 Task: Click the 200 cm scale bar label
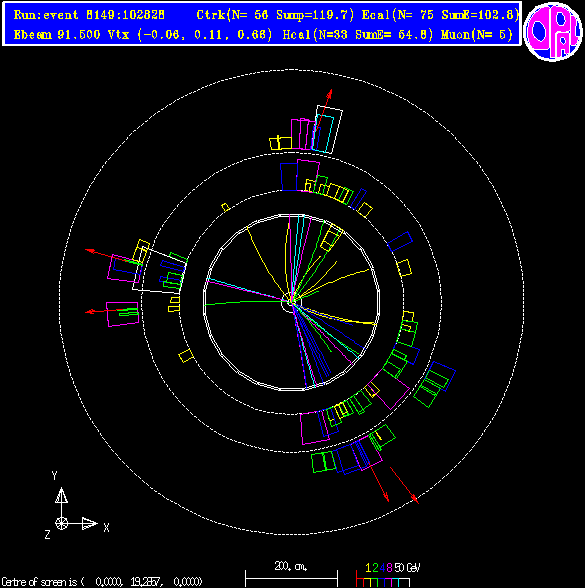(x=291, y=566)
